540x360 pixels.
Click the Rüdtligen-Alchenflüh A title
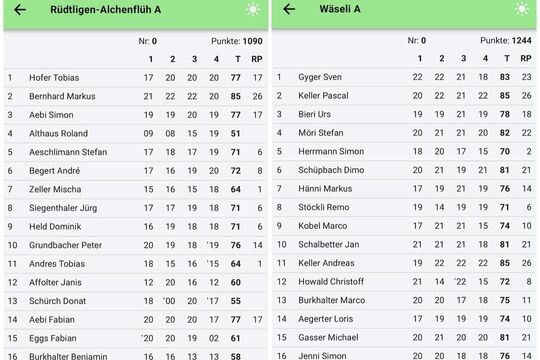(106, 10)
